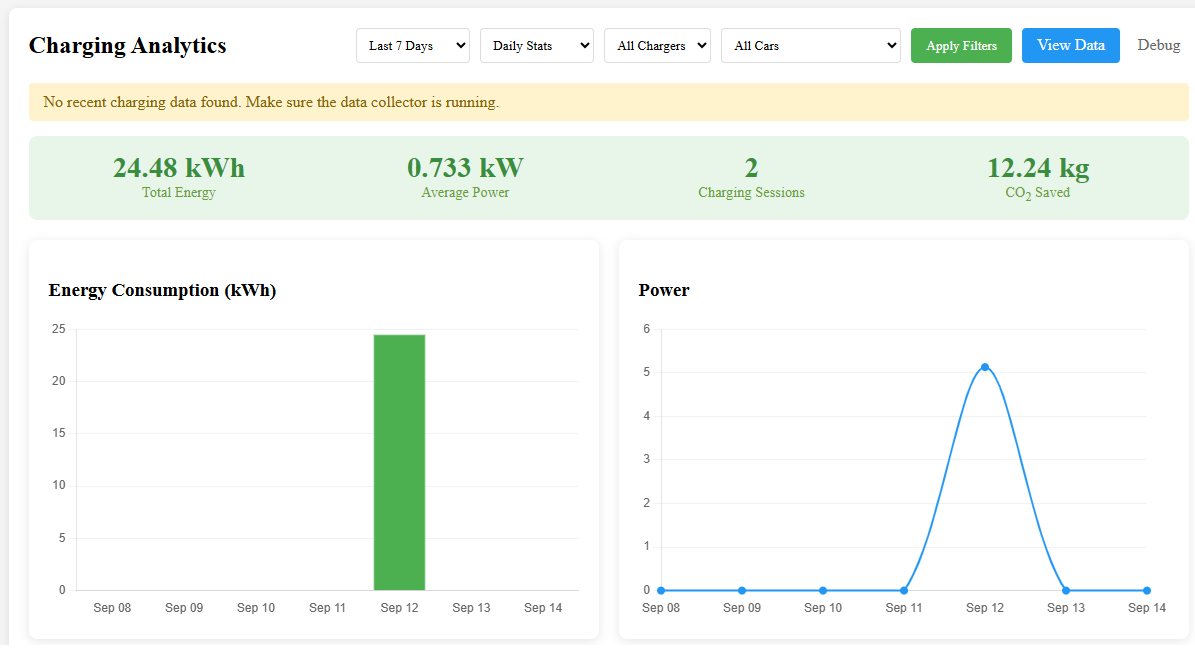The width and height of the screenshot is (1195, 648).
Task: Click the Sep 09 power data point
Action: click(742, 590)
